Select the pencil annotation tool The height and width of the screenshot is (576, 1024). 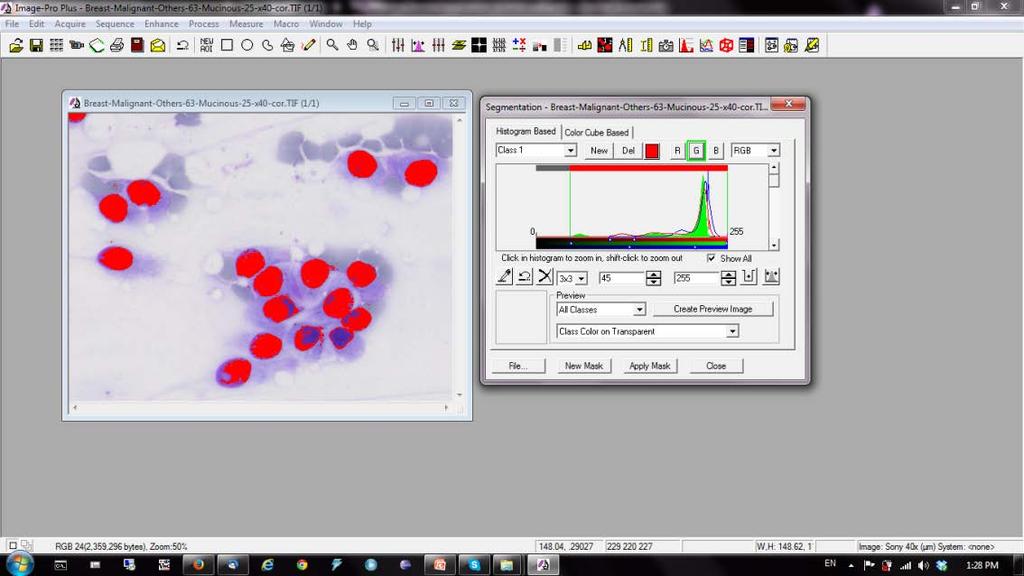coord(308,46)
